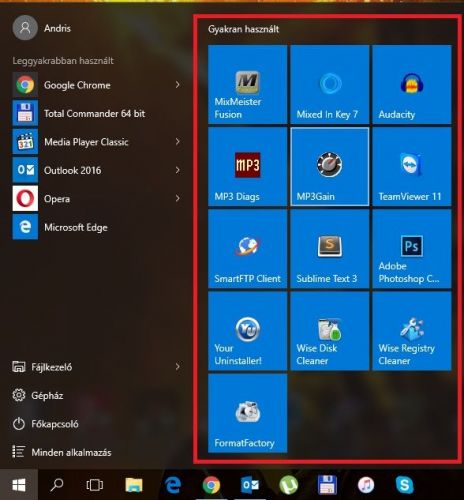Open Task View on the taskbar

(x=94, y=485)
